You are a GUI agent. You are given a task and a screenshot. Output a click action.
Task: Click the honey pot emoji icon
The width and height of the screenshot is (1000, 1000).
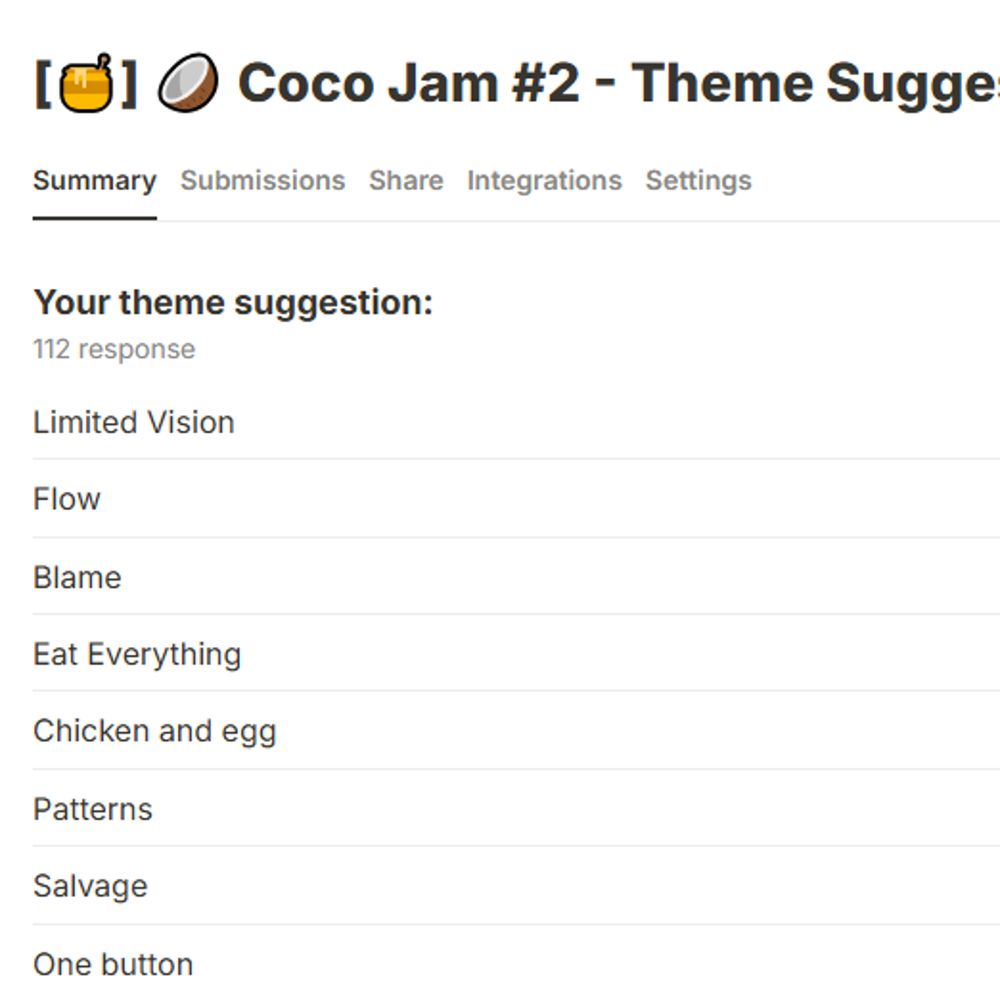pos(87,83)
